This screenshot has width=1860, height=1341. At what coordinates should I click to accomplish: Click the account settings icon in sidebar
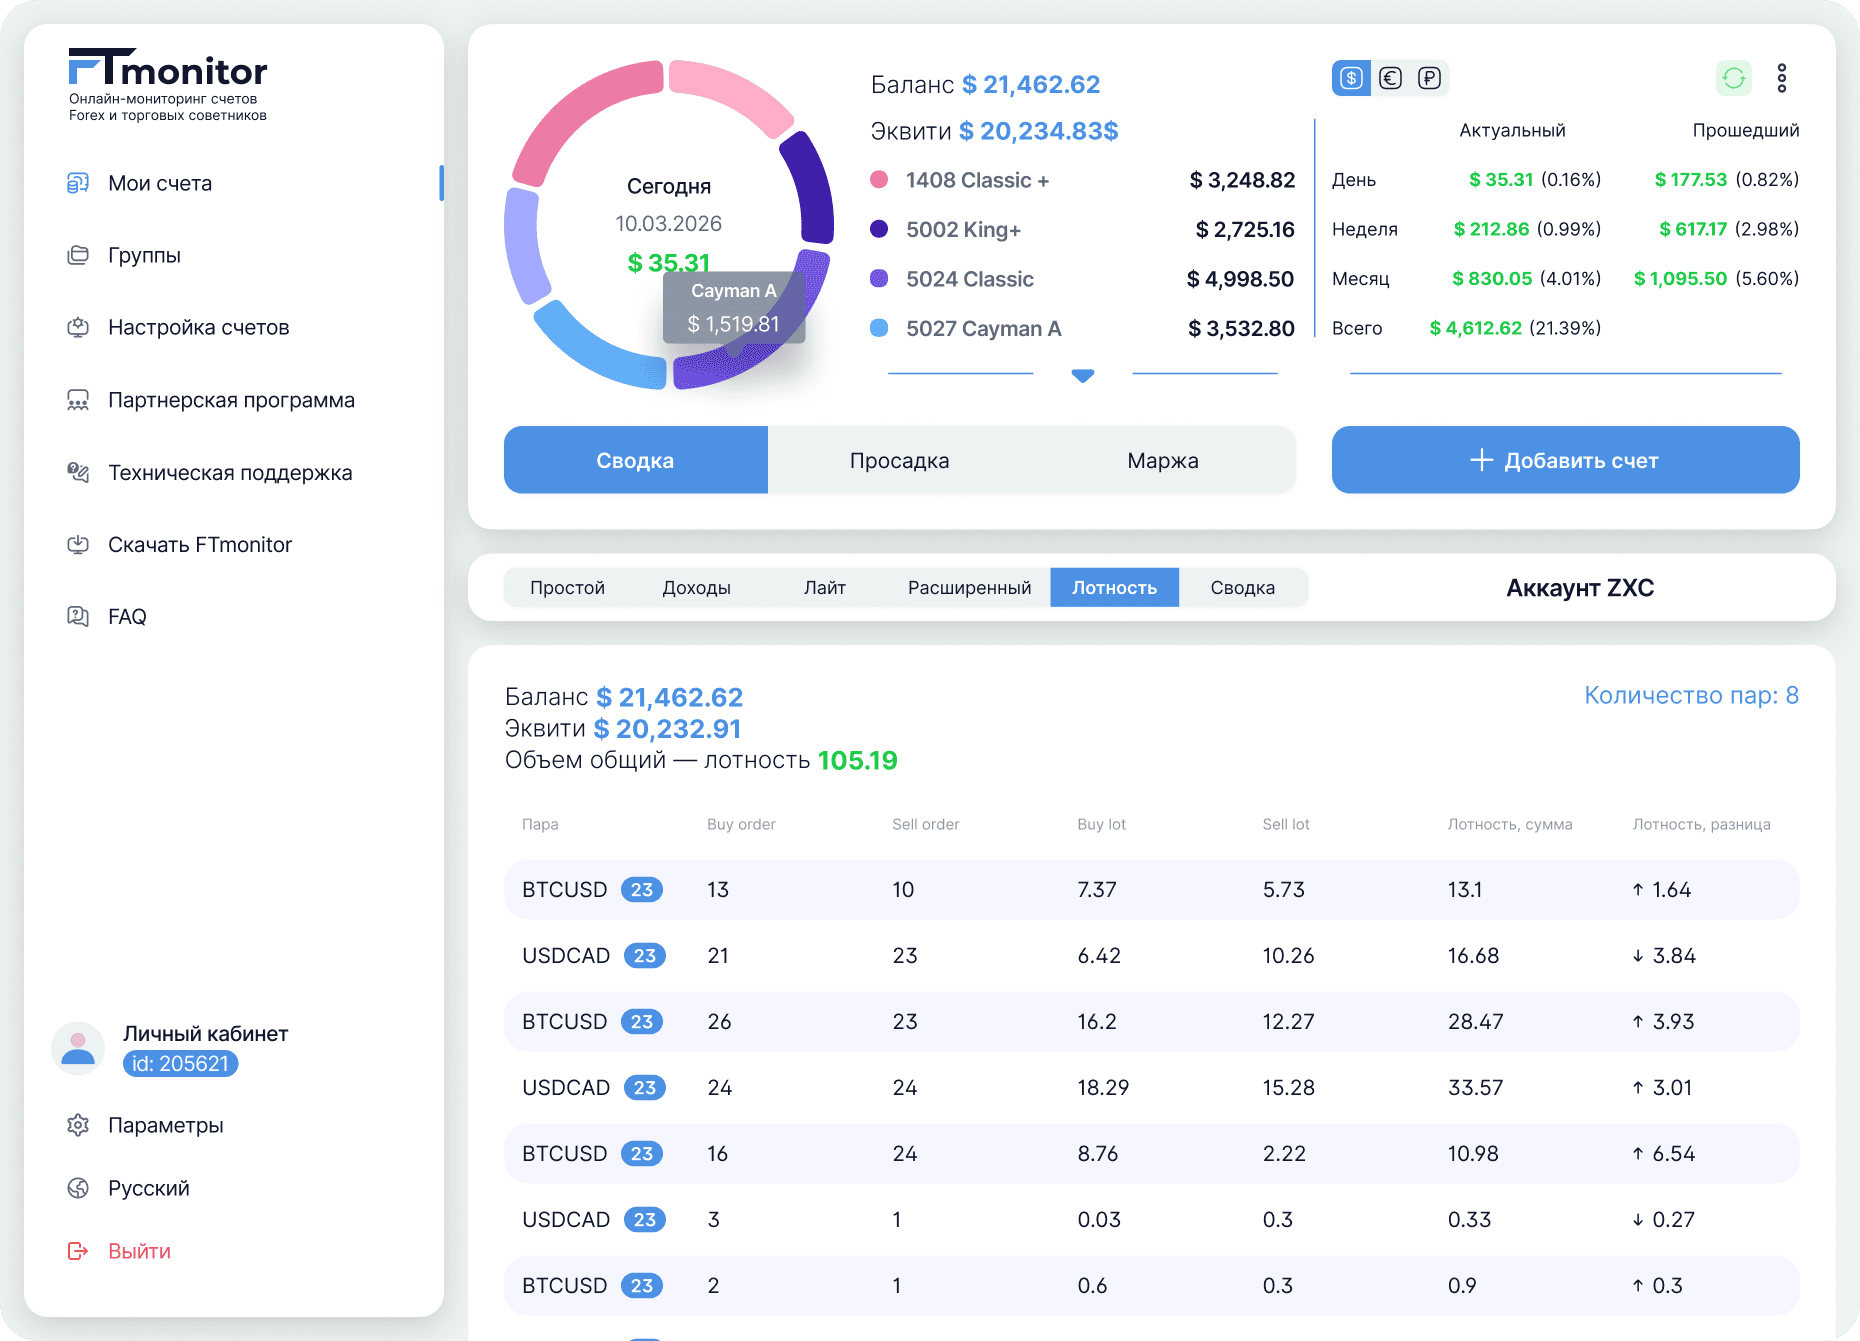(x=78, y=327)
